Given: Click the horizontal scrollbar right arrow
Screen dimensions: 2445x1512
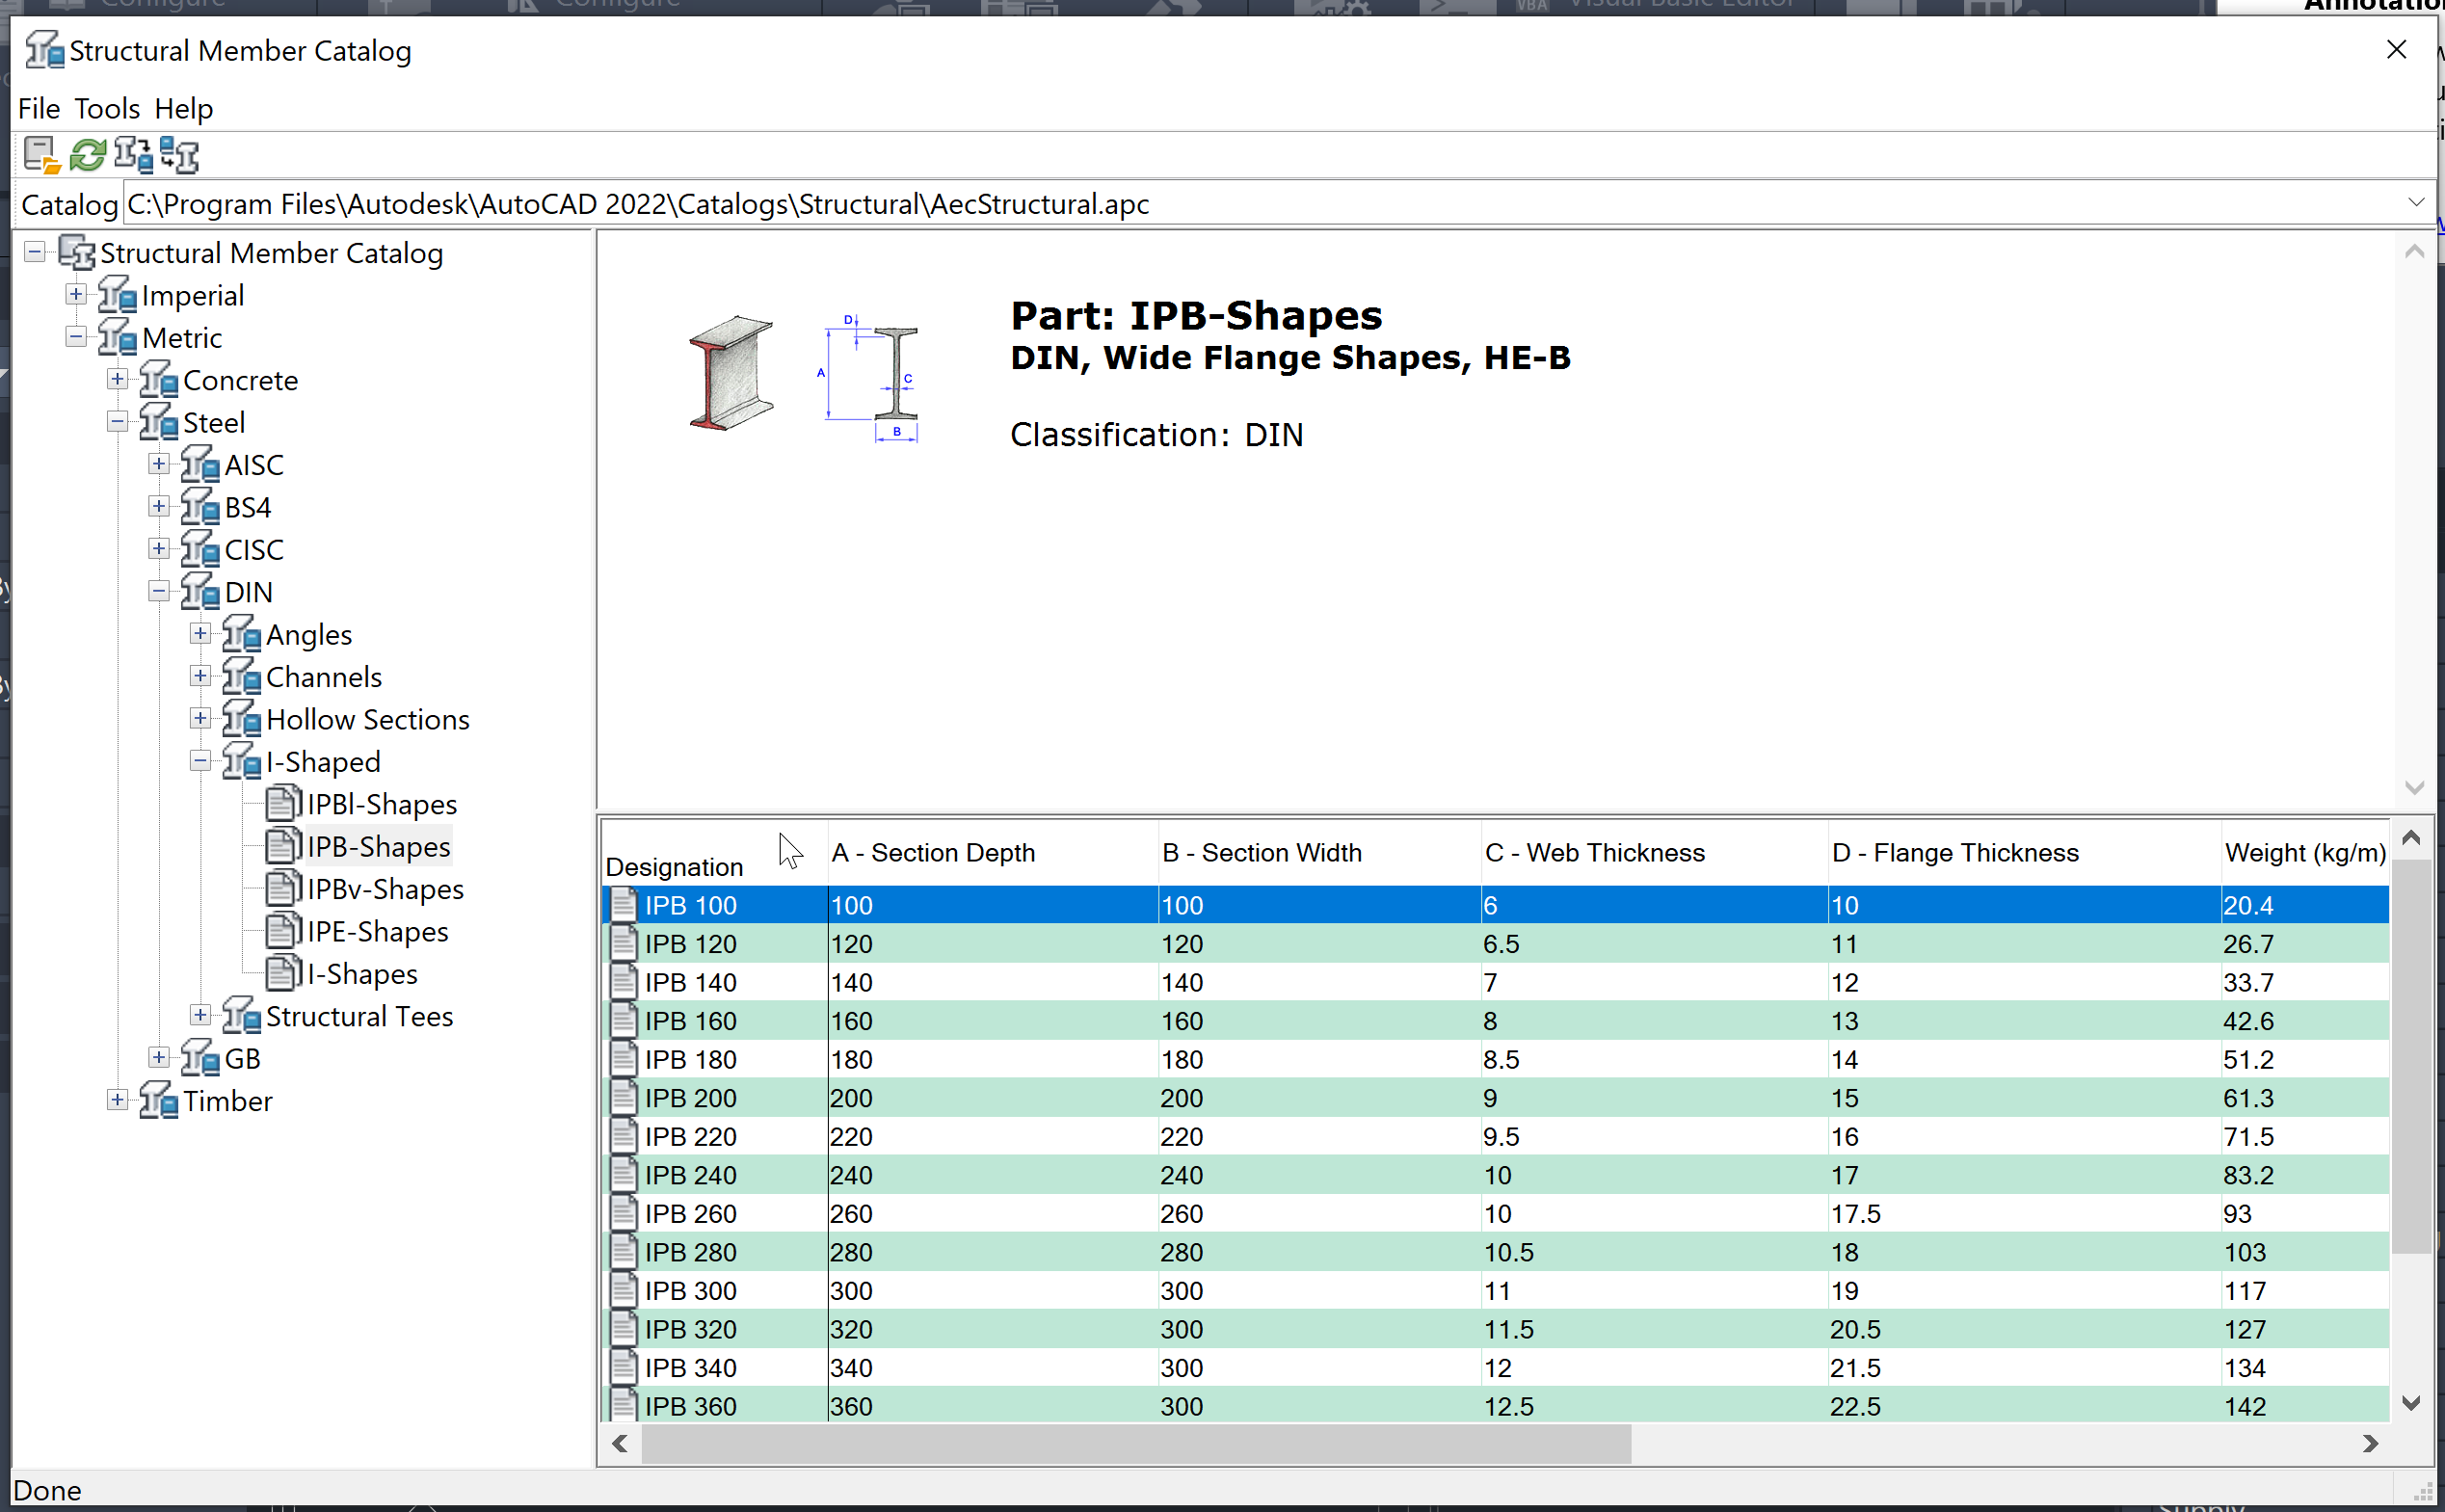Looking at the screenshot, I should 2369,1443.
